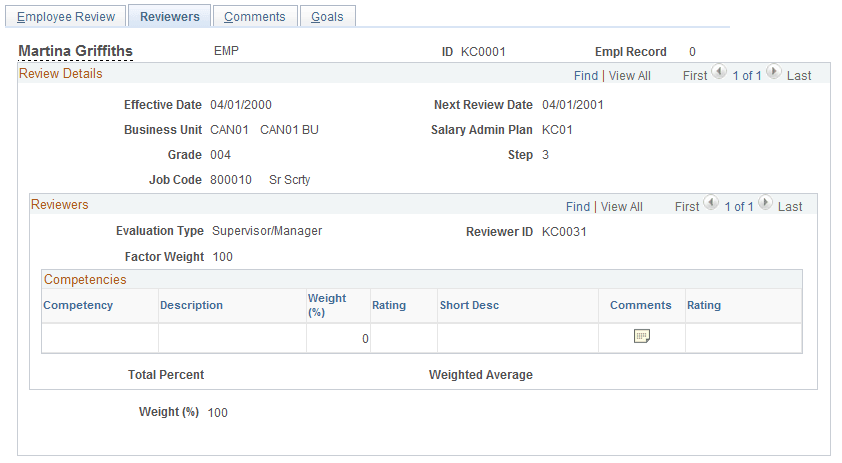Click the 1 of 1 counter in Review Details
842x463 pixels.
pyautogui.click(x=747, y=76)
